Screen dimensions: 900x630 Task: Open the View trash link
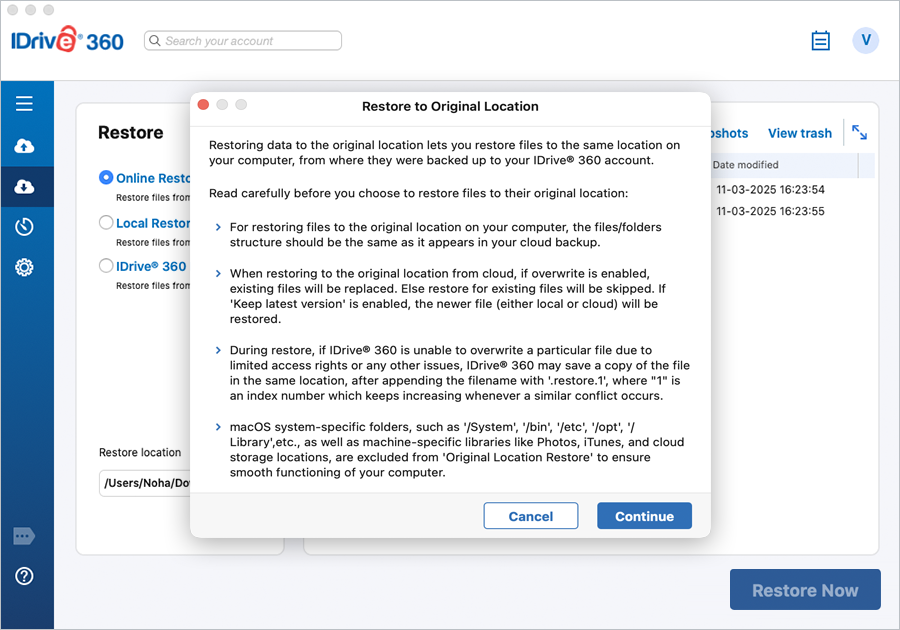(x=800, y=133)
